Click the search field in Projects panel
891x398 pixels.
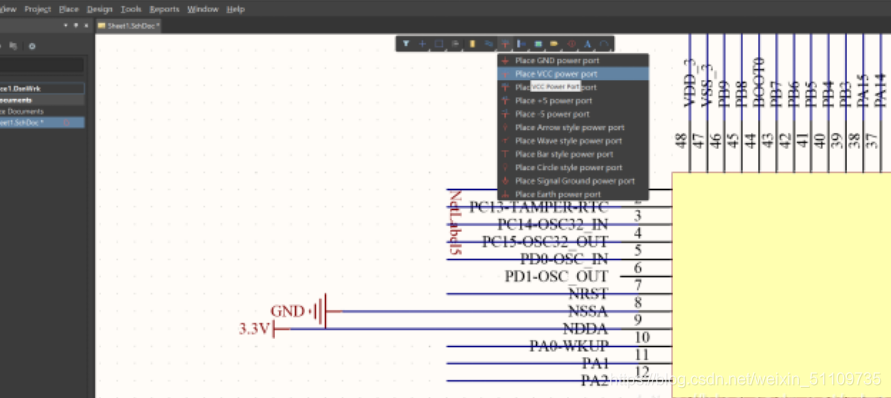[x=42, y=65]
